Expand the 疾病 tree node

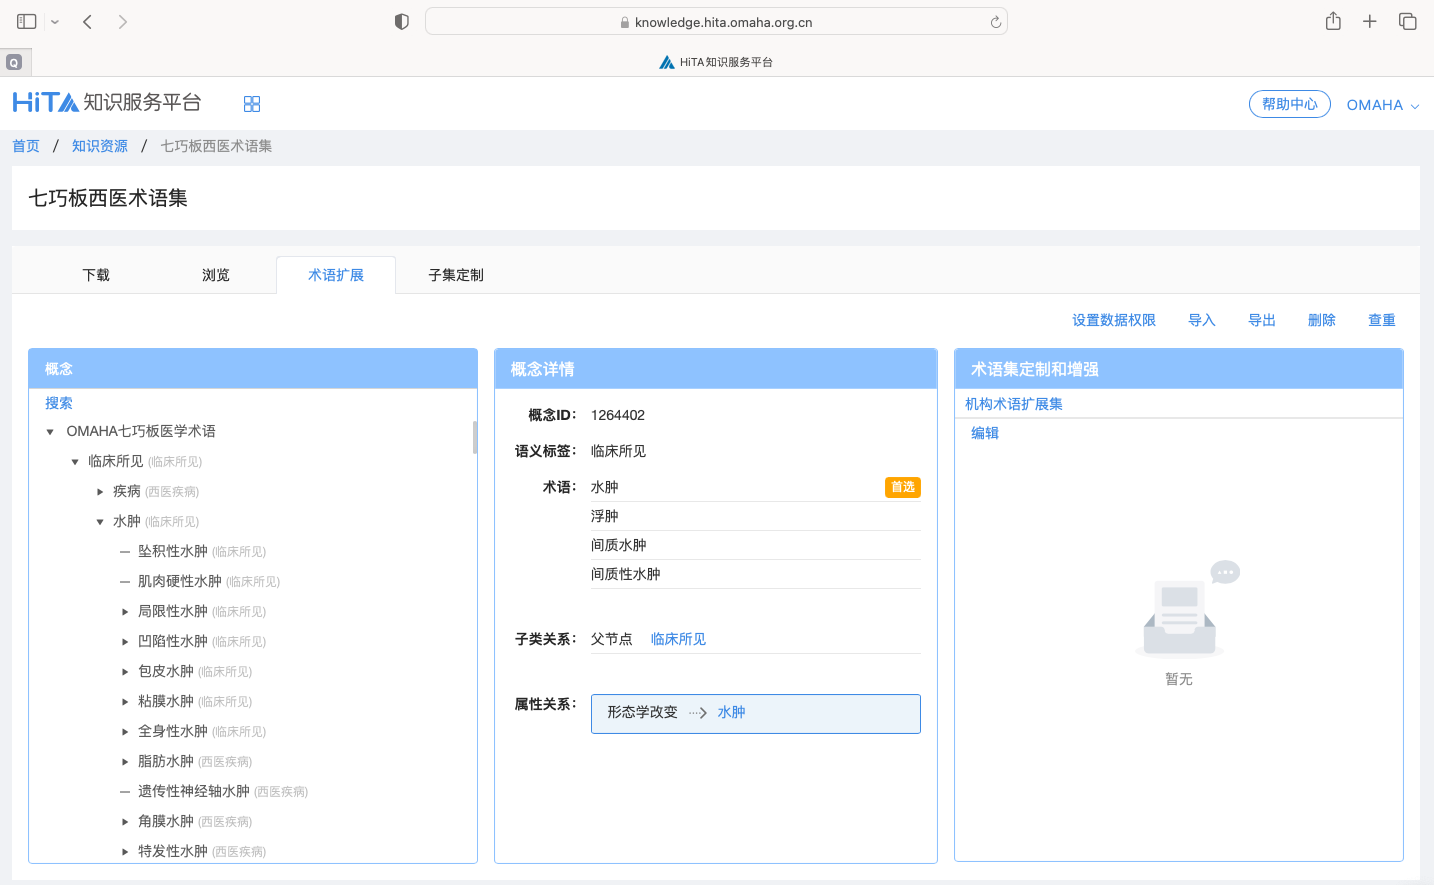[x=100, y=492]
